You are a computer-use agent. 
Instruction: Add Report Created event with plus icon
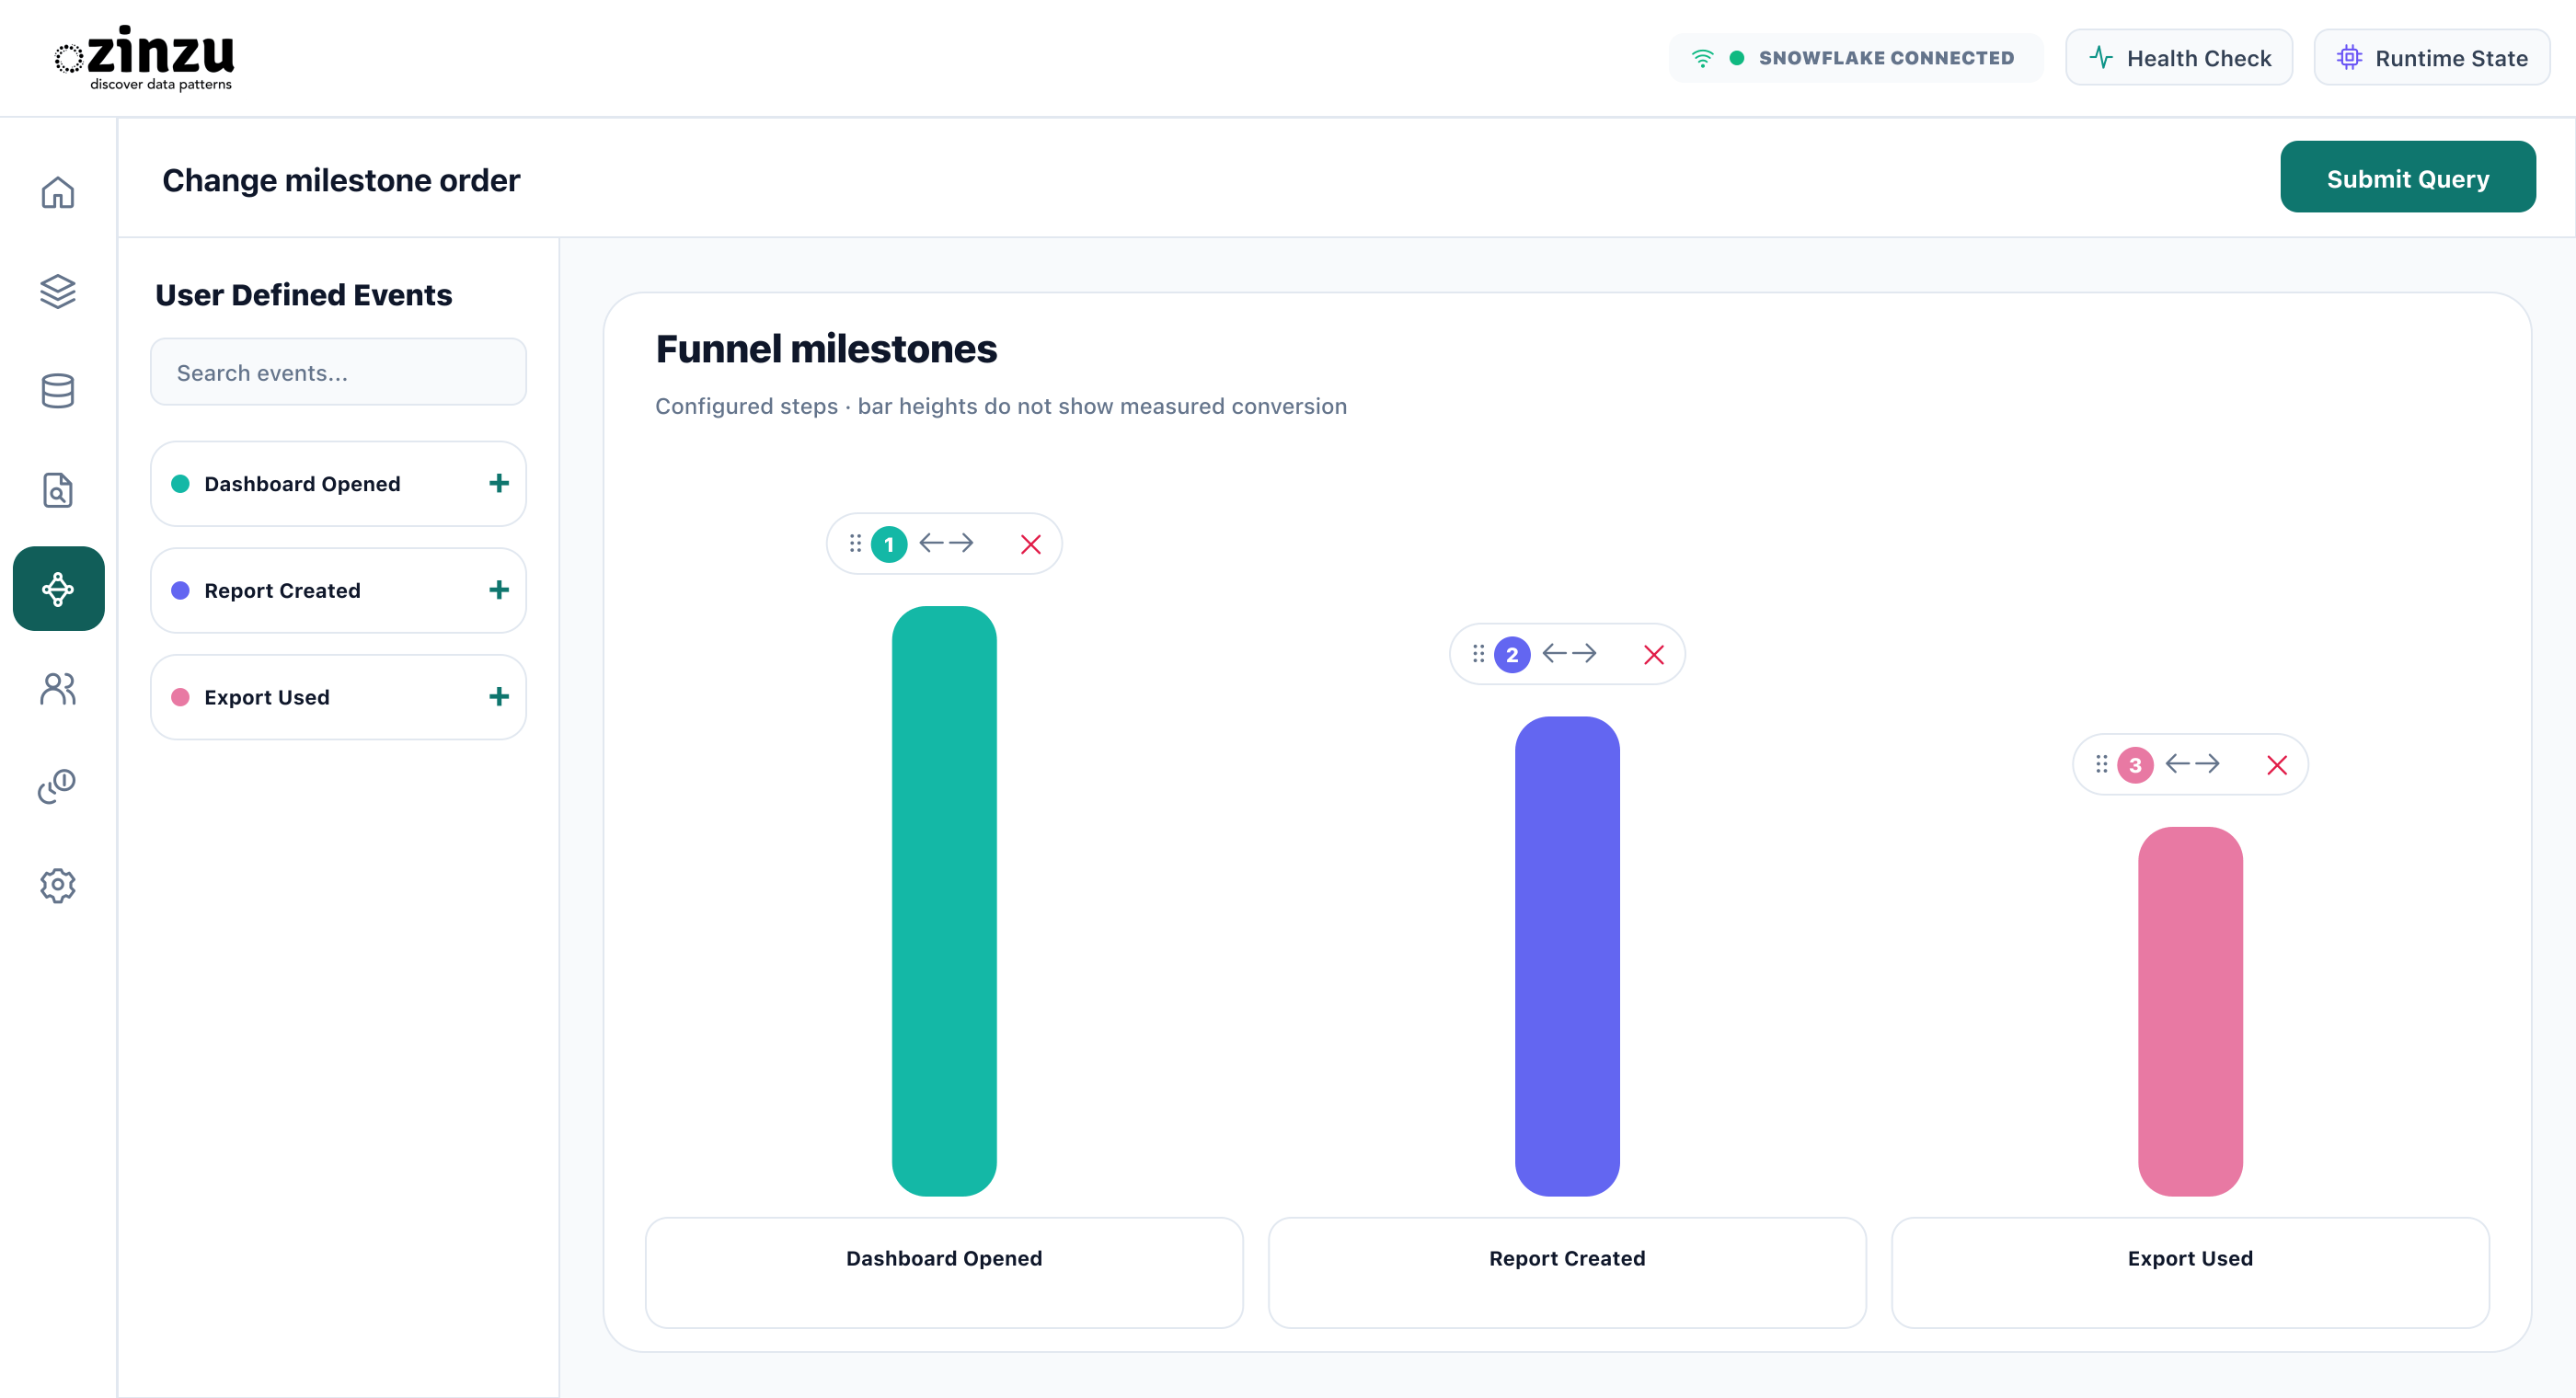[499, 590]
